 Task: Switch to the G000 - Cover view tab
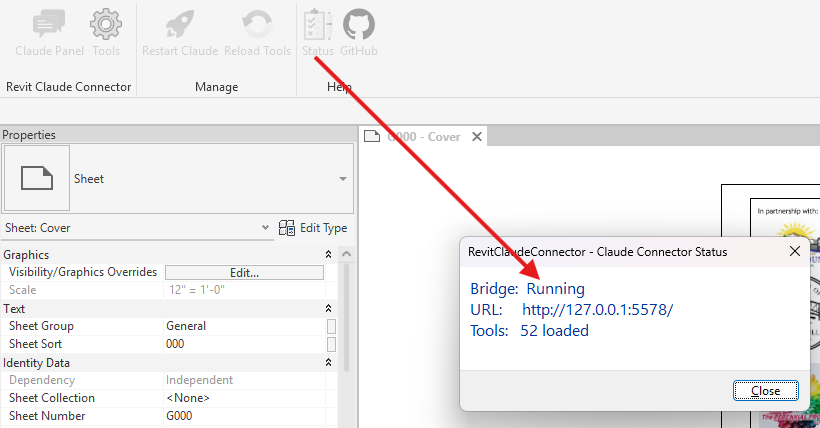point(420,136)
